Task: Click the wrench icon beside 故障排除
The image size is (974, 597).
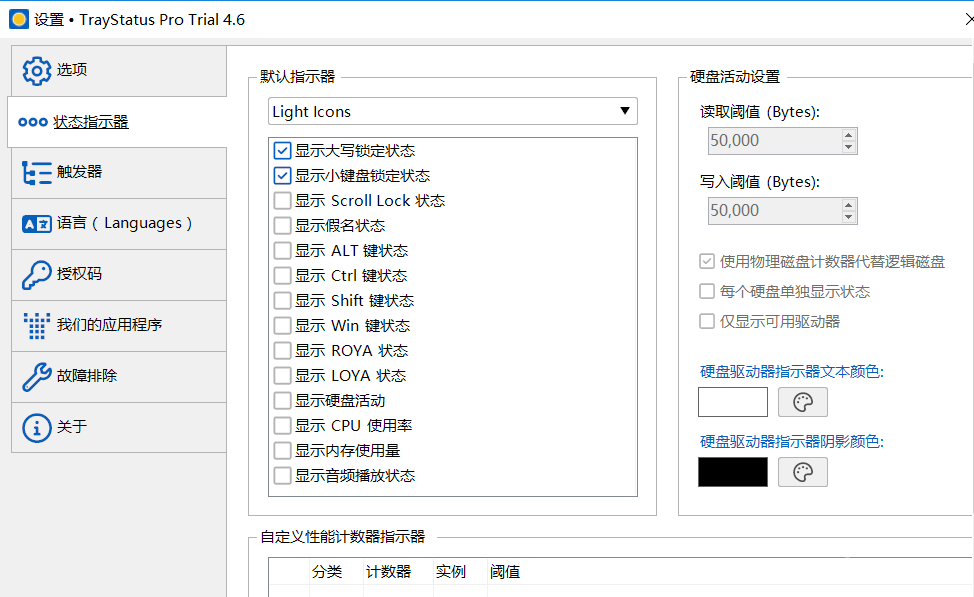Action: click(x=36, y=377)
